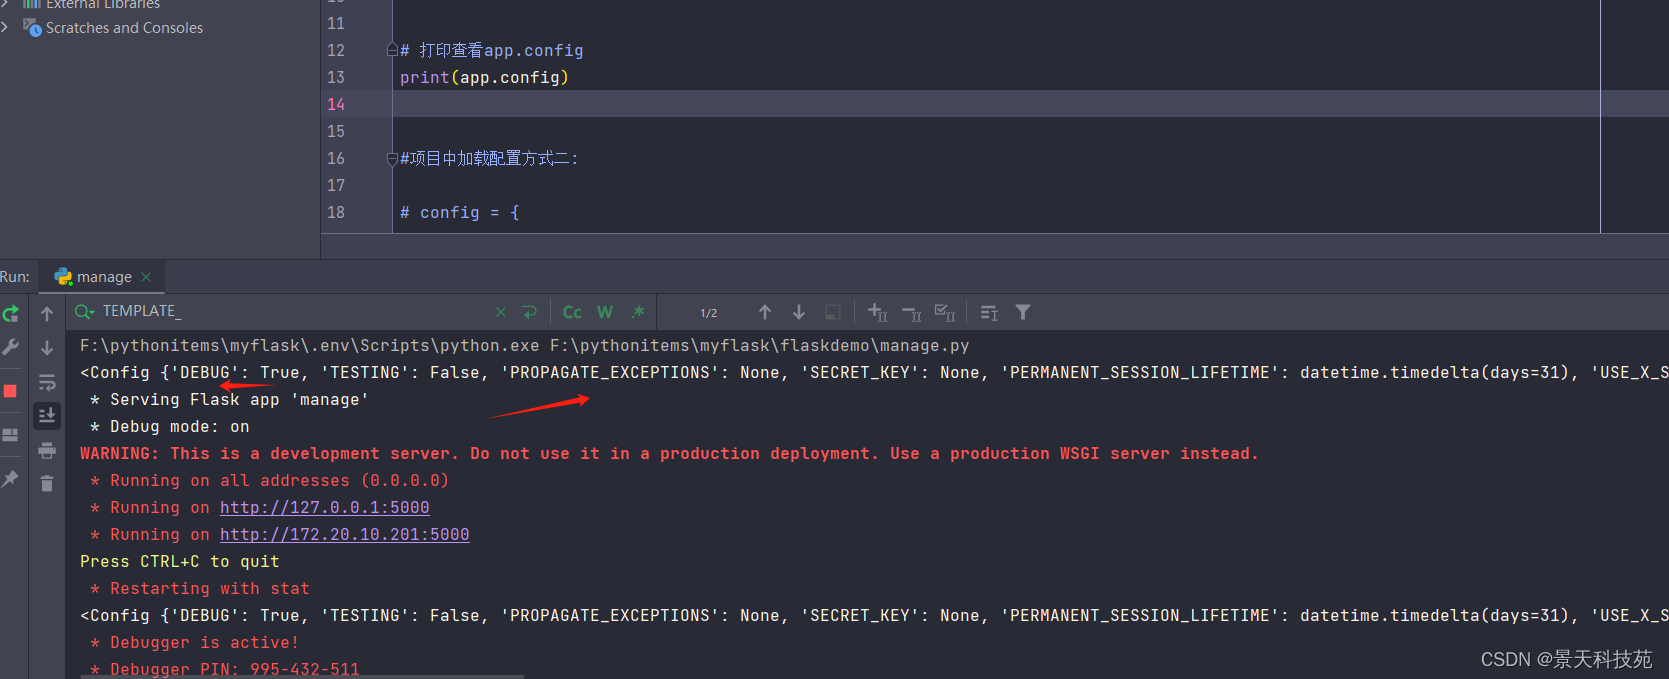
Task: Toggle scroll to end of console
Action: tap(47, 415)
